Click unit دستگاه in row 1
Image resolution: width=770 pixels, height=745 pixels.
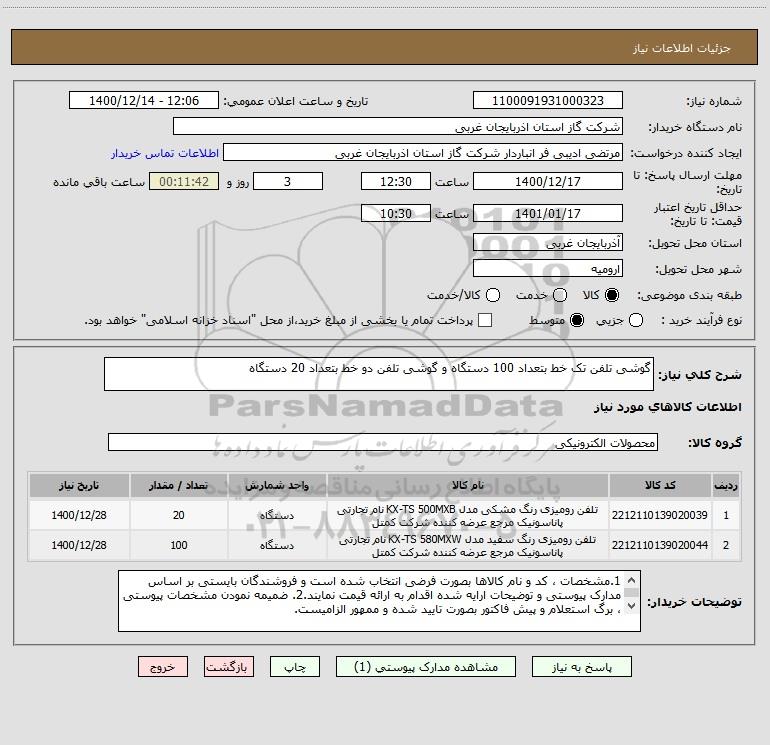[277, 515]
